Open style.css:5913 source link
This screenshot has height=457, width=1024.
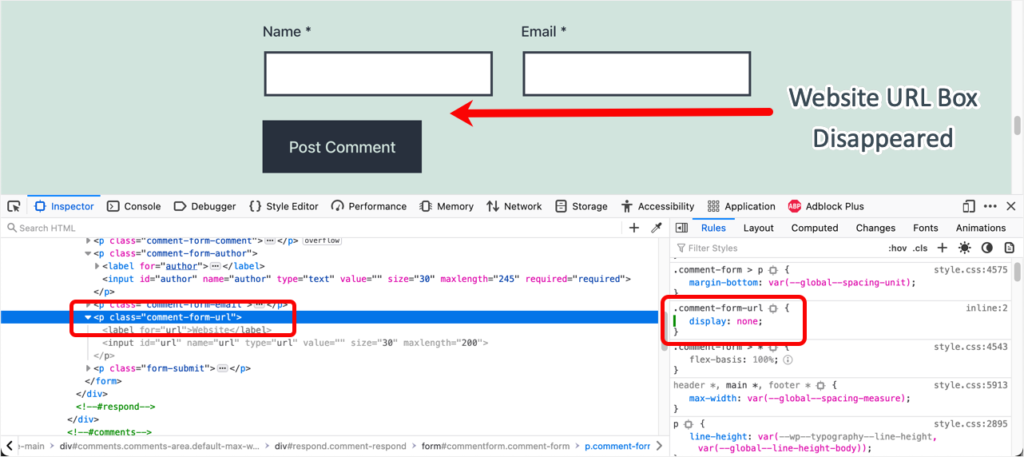970,385
